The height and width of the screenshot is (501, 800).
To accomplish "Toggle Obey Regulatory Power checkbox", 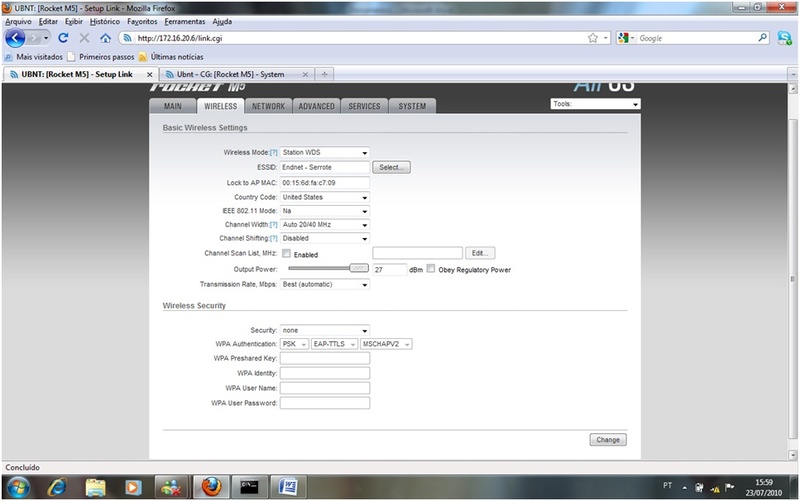I will click(431, 268).
